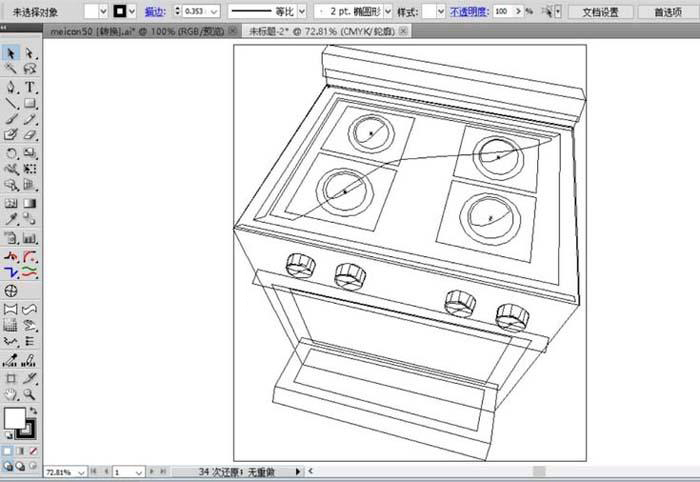Choose the Line Segment tool

coord(11,104)
